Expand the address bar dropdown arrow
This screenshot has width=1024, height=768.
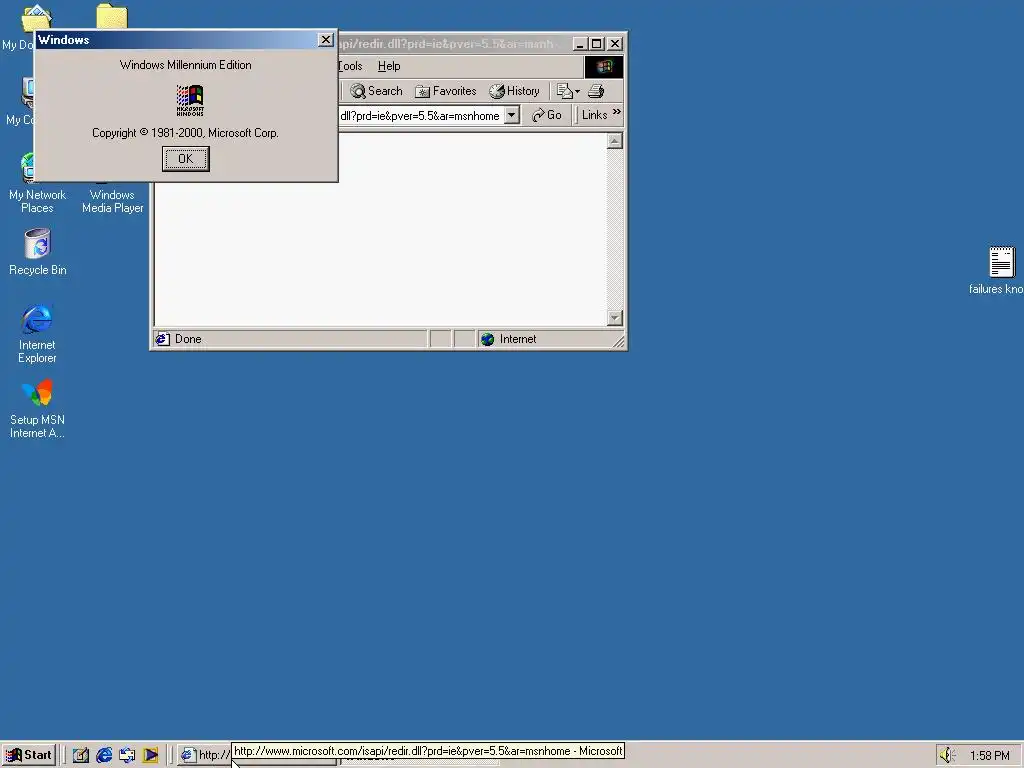tap(512, 116)
